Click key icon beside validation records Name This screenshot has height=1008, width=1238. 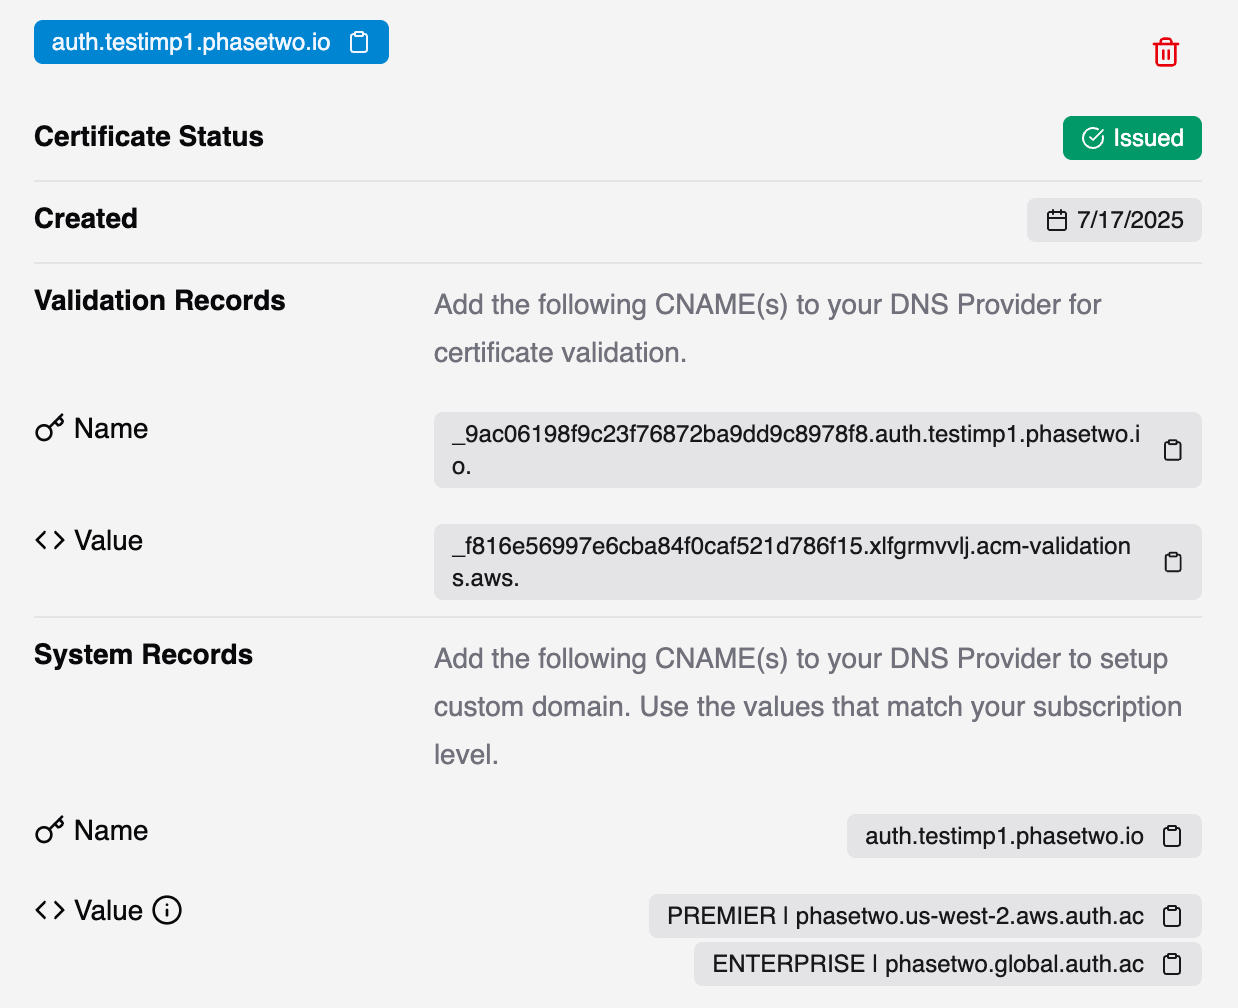[x=50, y=428]
